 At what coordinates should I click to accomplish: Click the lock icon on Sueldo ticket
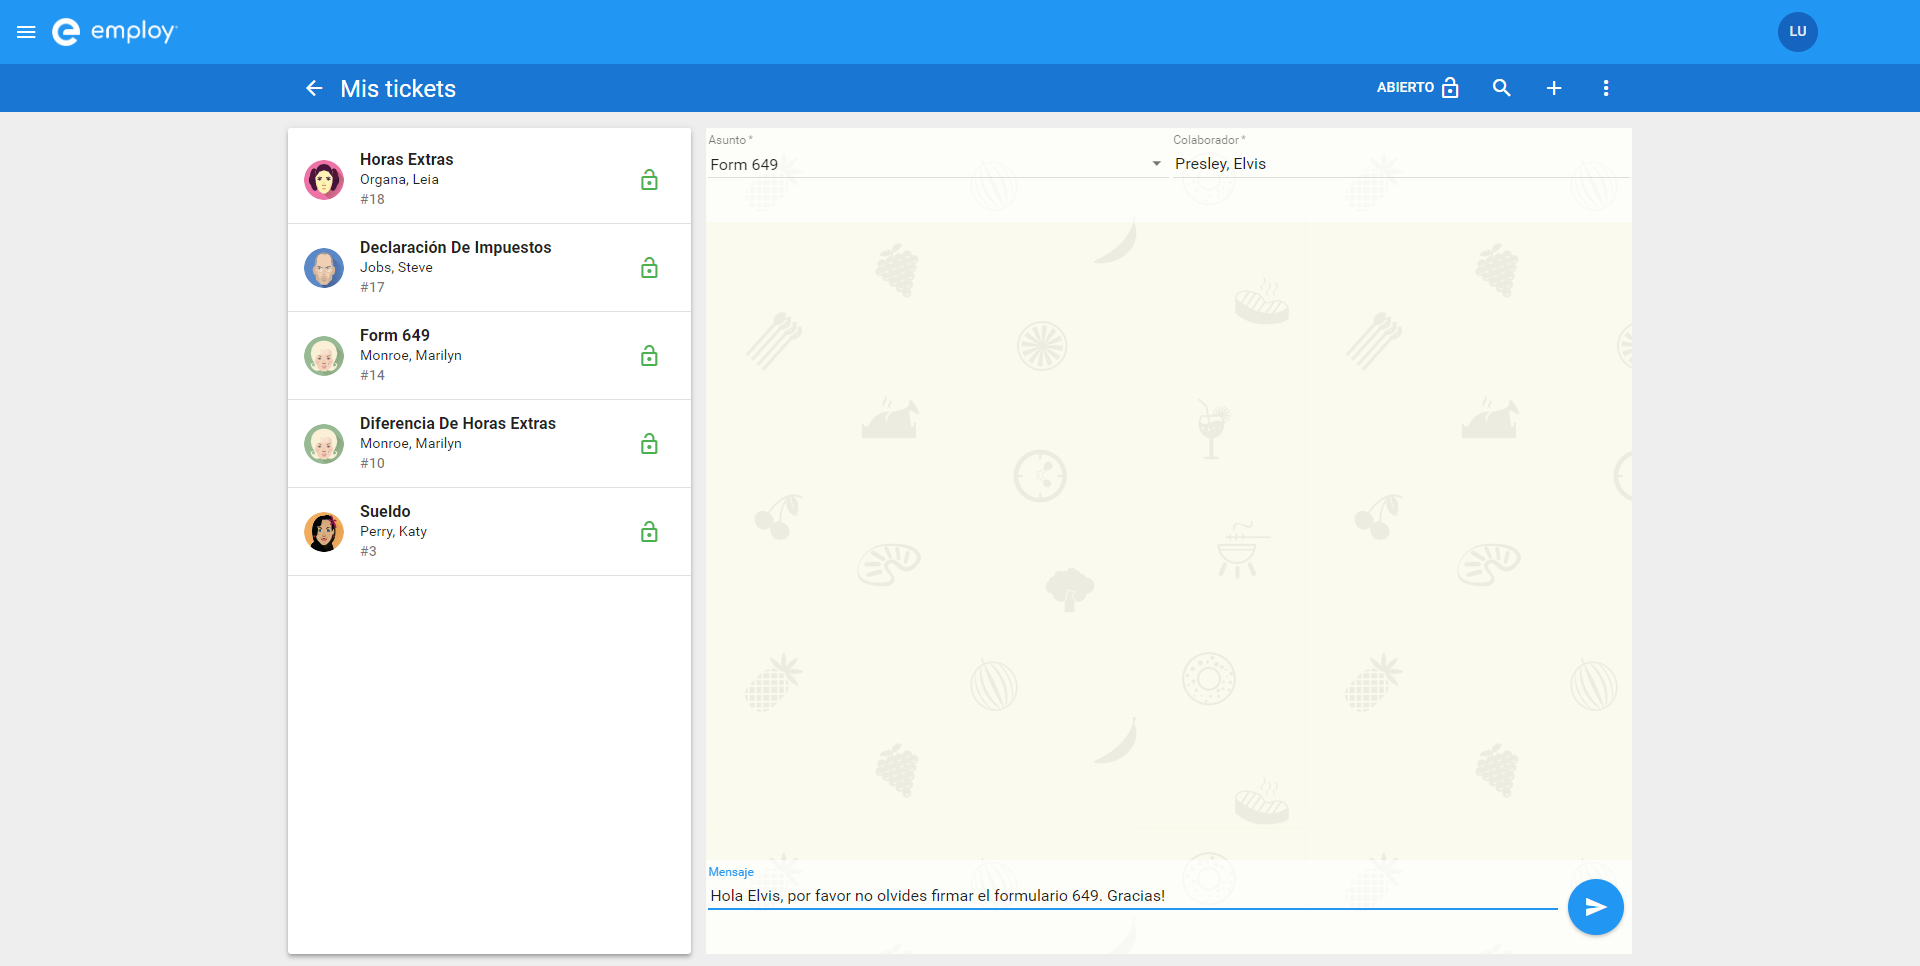[x=649, y=532]
